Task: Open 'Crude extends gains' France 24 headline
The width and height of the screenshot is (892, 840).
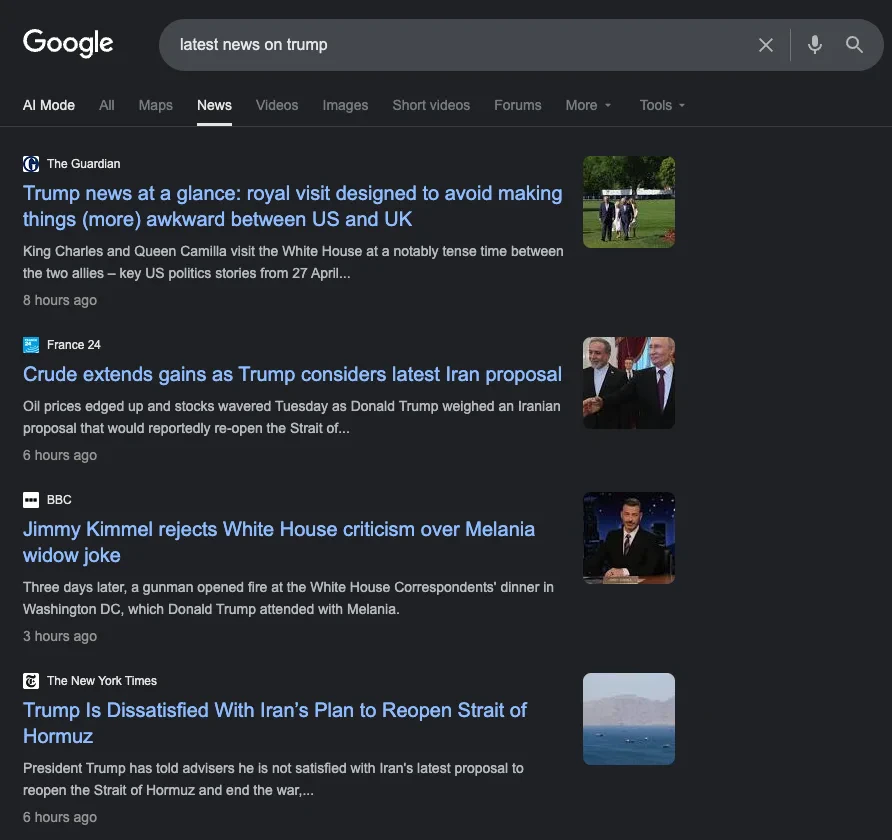Action: [292, 374]
